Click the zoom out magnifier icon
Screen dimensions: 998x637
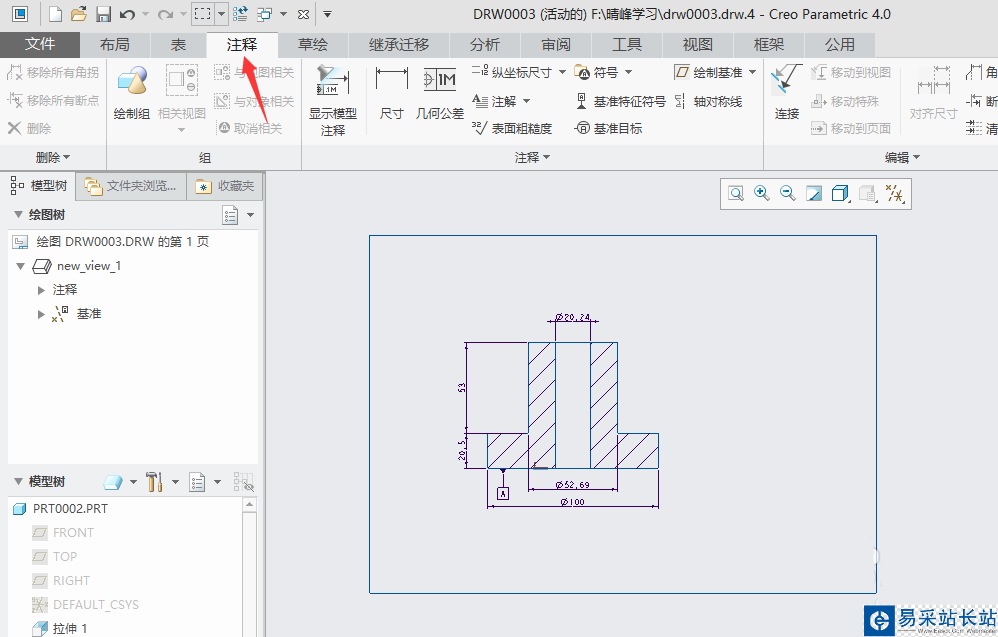click(x=787, y=193)
